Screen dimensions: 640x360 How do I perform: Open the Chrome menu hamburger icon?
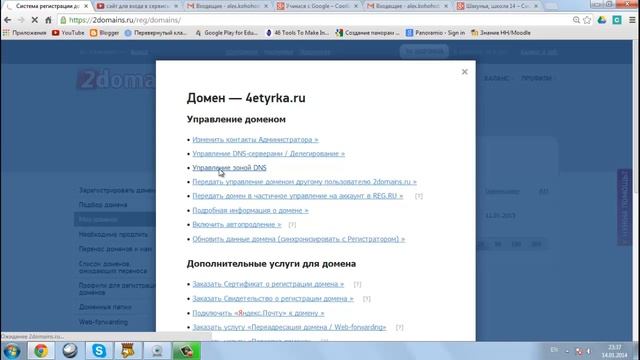[632, 20]
